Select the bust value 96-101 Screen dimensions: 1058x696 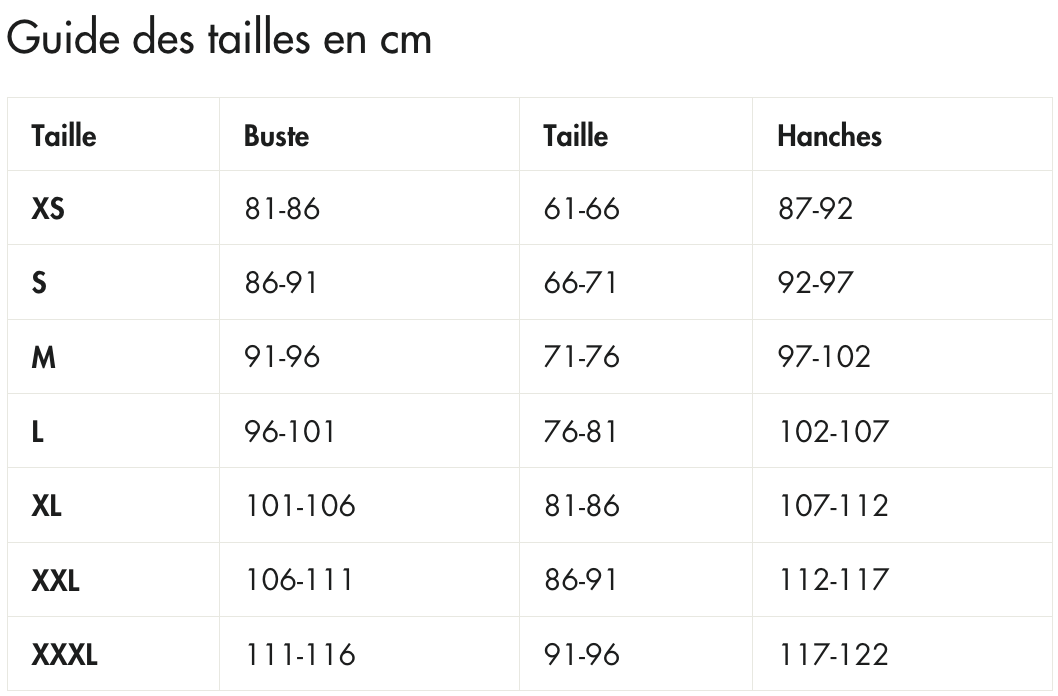[289, 432]
